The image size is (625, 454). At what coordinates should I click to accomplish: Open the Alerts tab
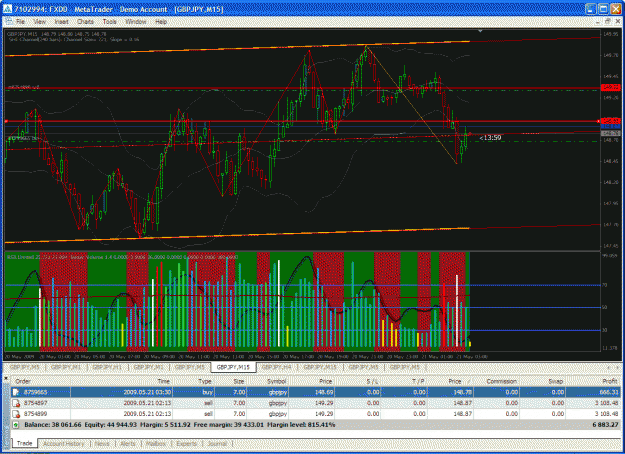(128, 444)
